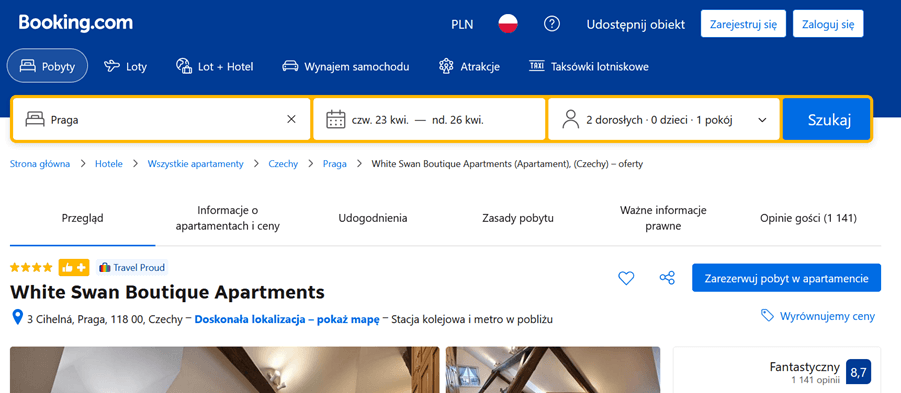Click Wszystkie apartamenty breadcrumb link
Viewport: 901px width, 393px height.
(195, 164)
